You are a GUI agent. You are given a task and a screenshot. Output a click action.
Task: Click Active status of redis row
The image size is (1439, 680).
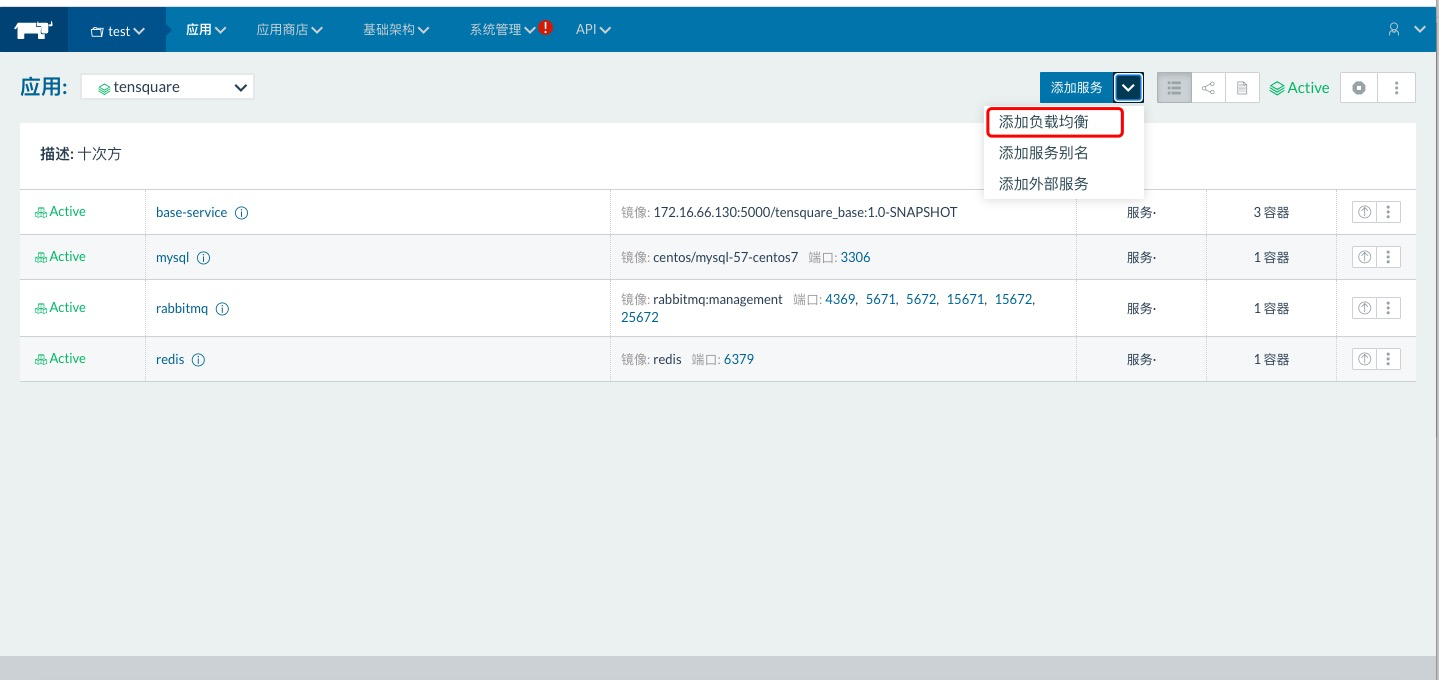coord(60,359)
